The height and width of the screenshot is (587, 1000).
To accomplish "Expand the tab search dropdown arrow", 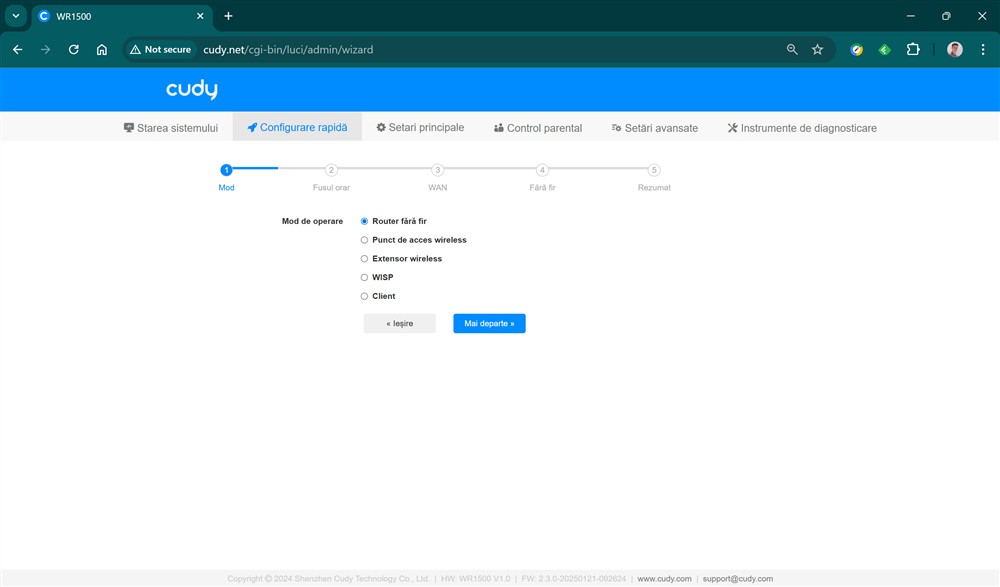I will pos(16,16).
